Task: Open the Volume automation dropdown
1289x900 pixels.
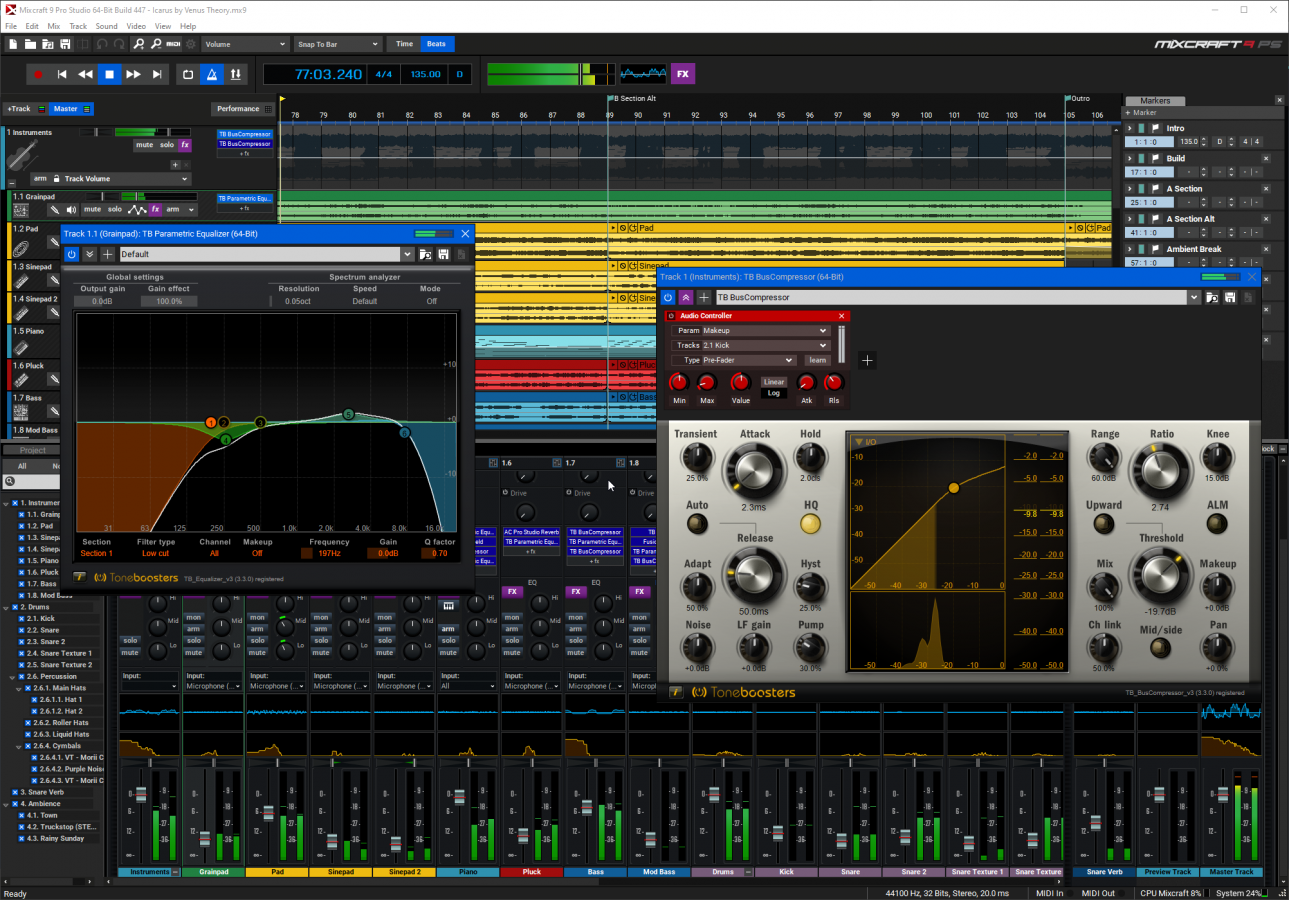Action: [244, 43]
